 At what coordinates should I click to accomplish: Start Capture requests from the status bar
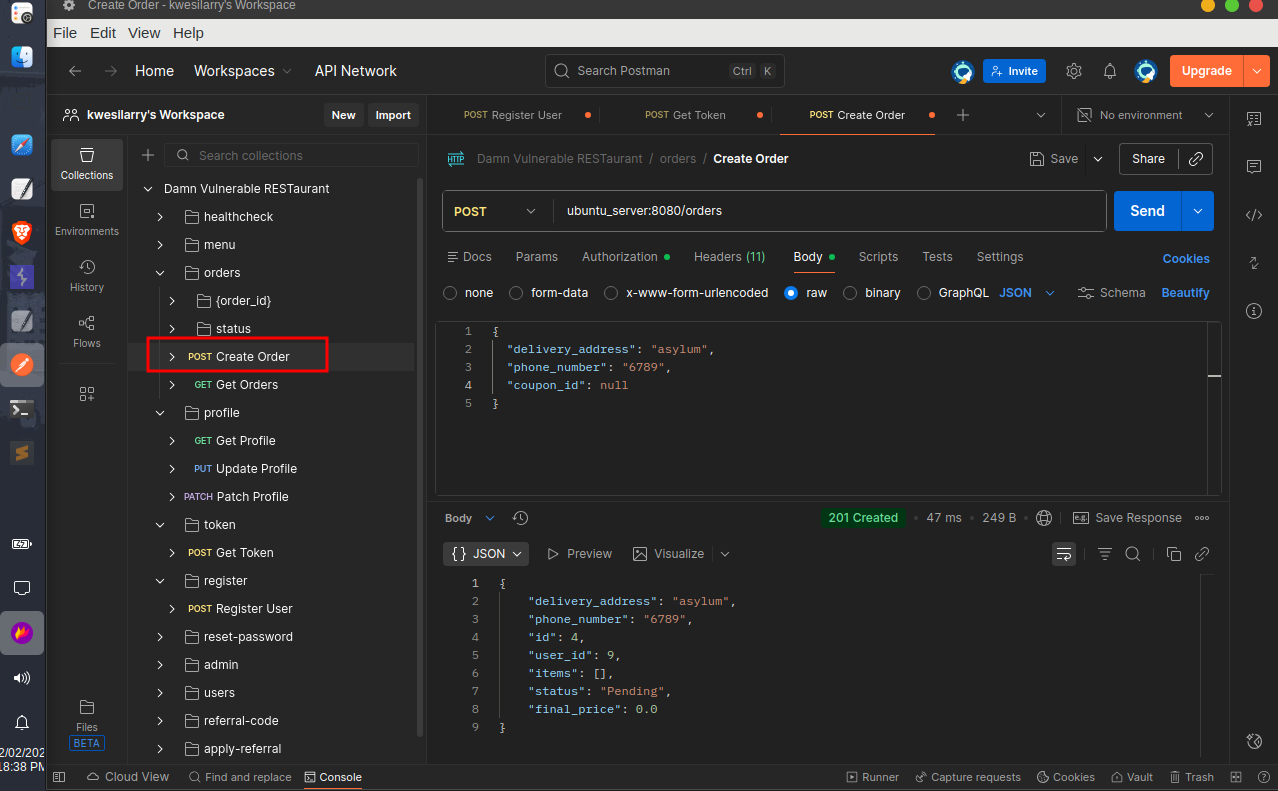pyautogui.click(x=967, y=776)
